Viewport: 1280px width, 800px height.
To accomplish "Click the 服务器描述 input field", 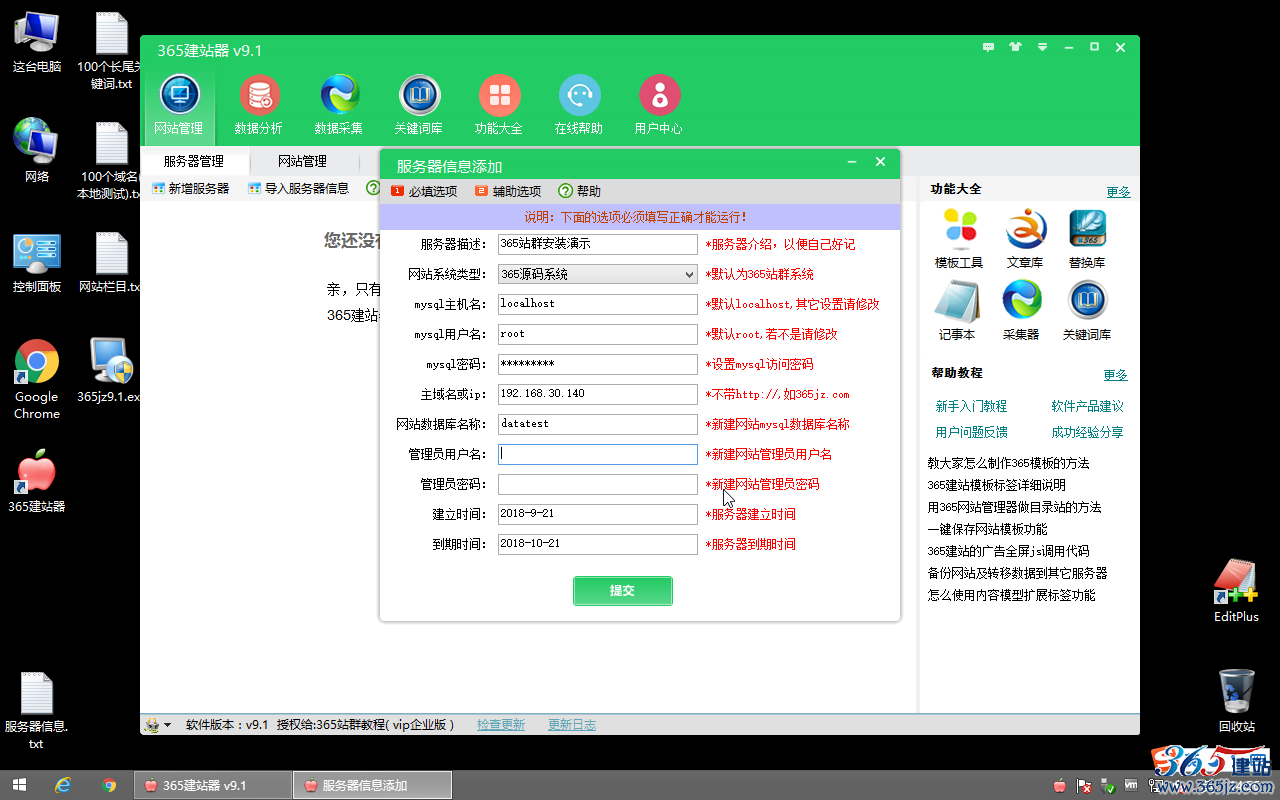I will (x=598, y=244).
